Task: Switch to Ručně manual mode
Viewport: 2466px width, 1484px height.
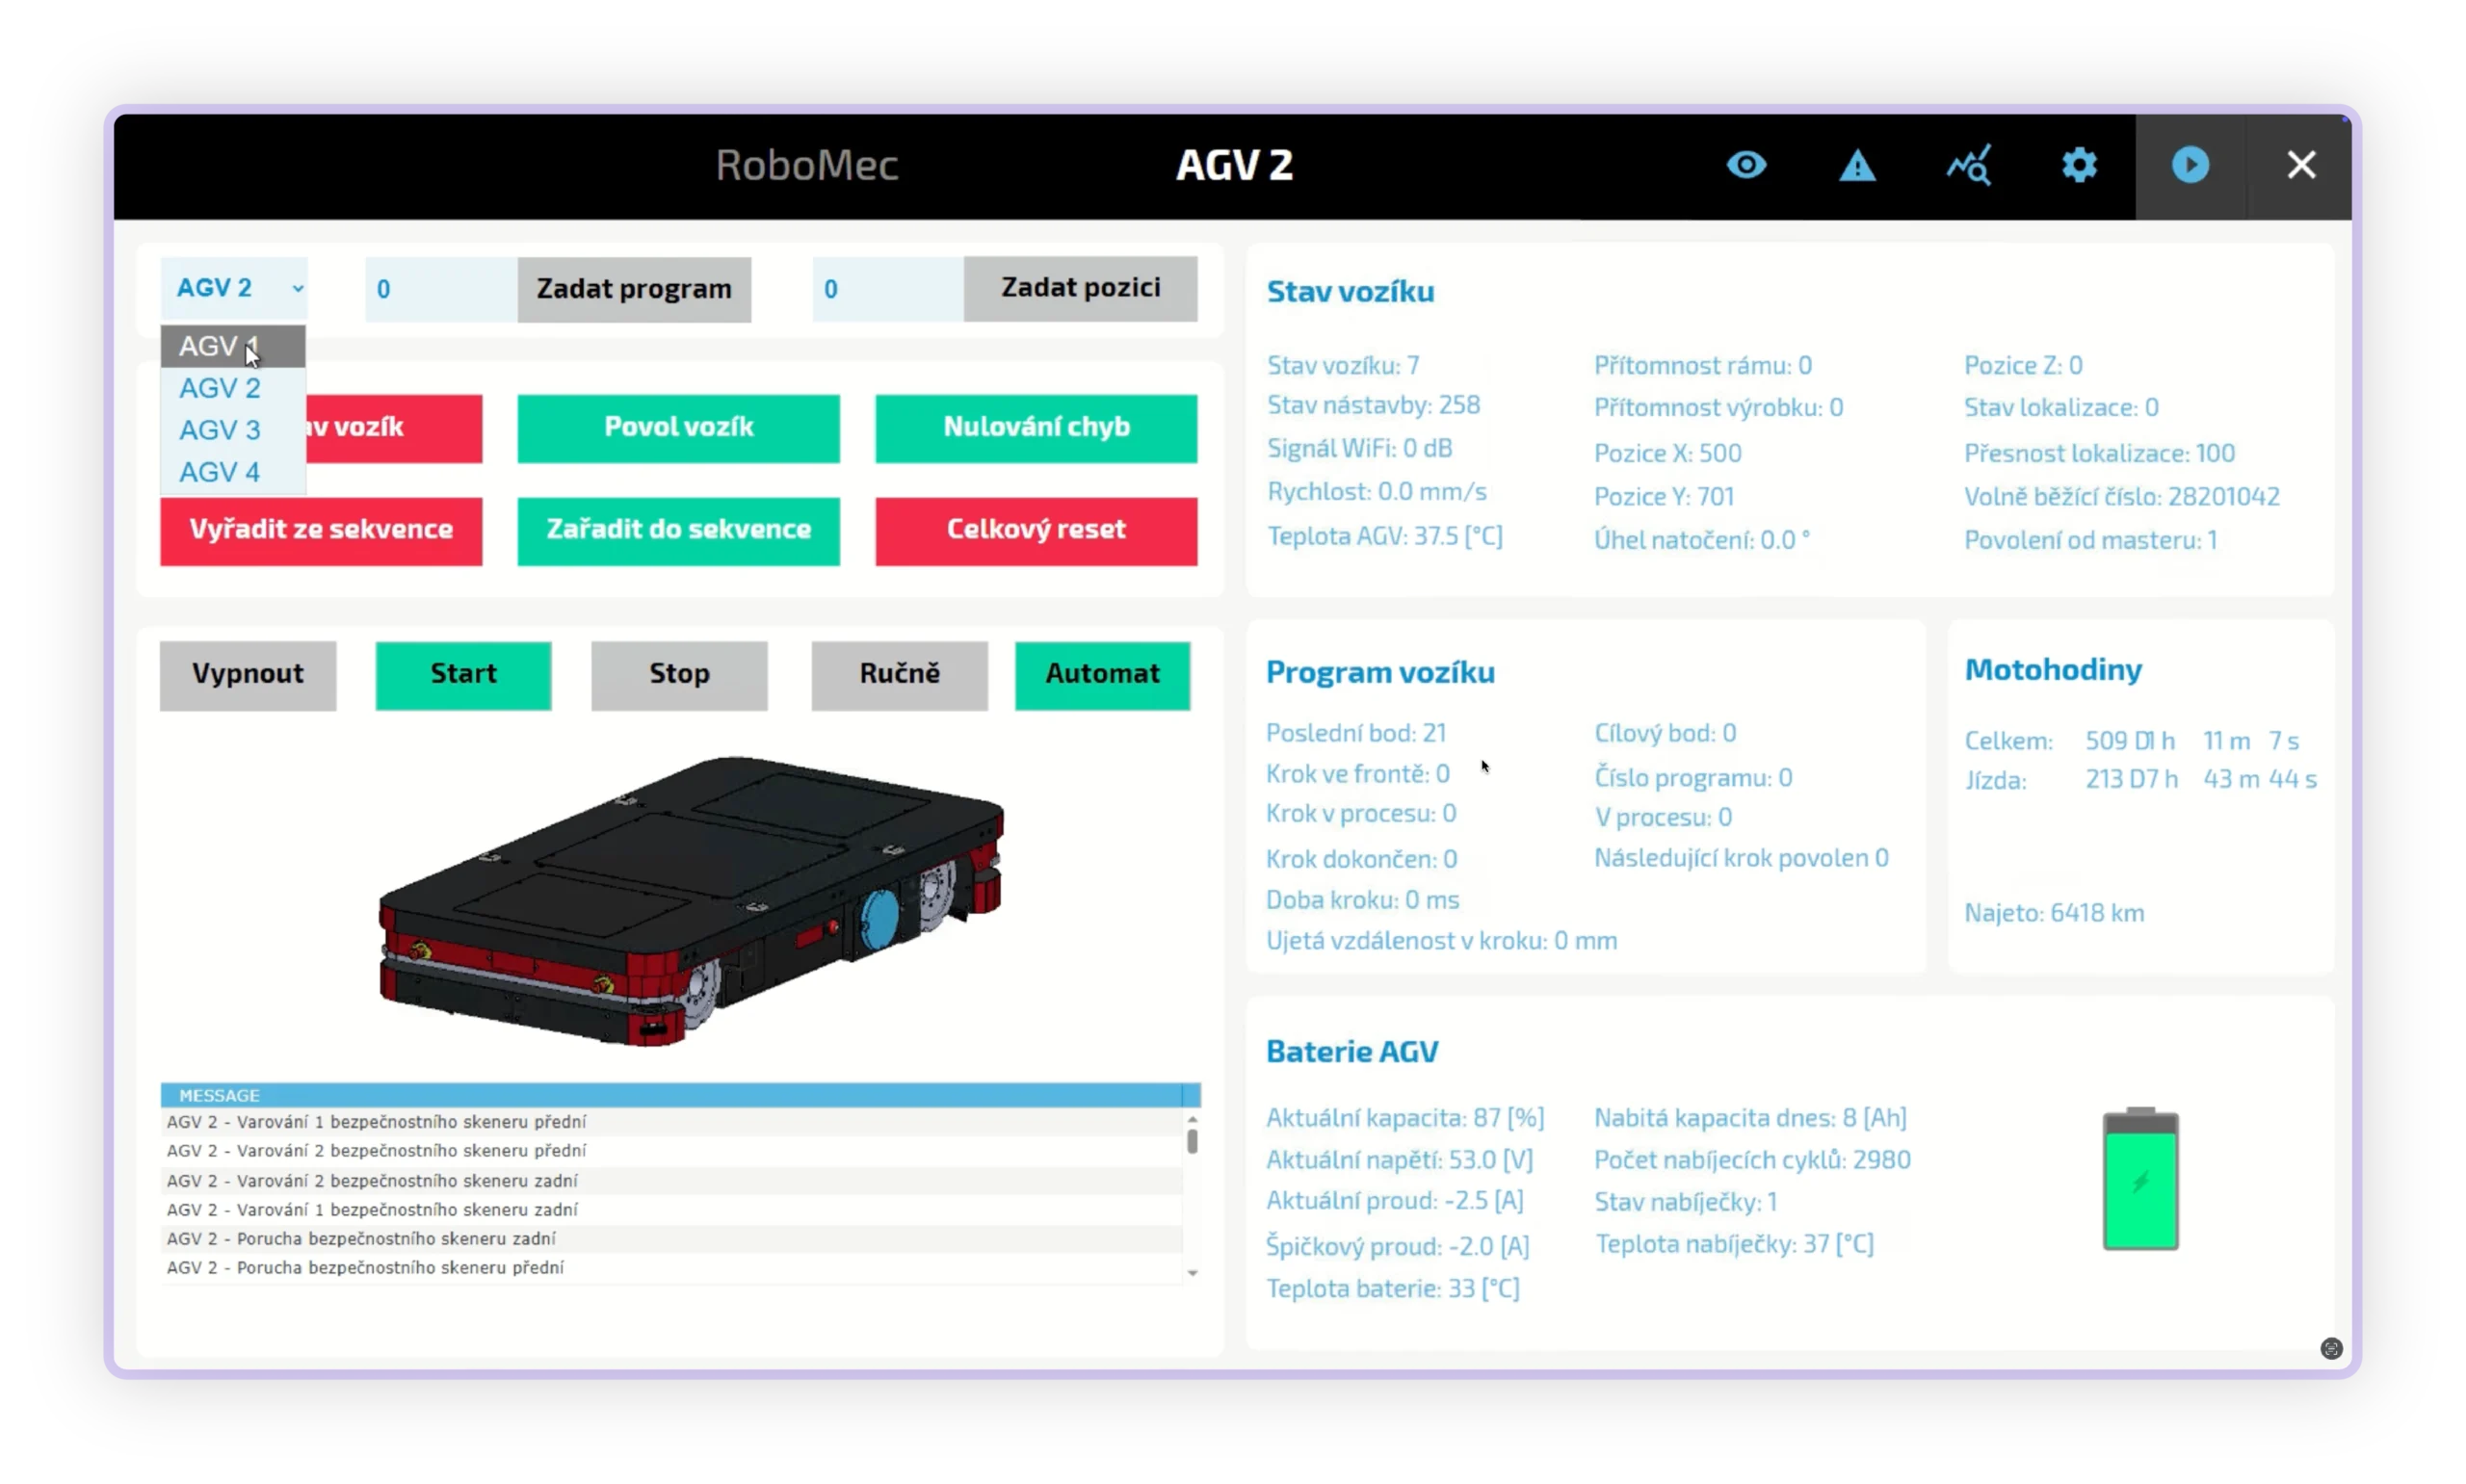Action: pos(899,675)
